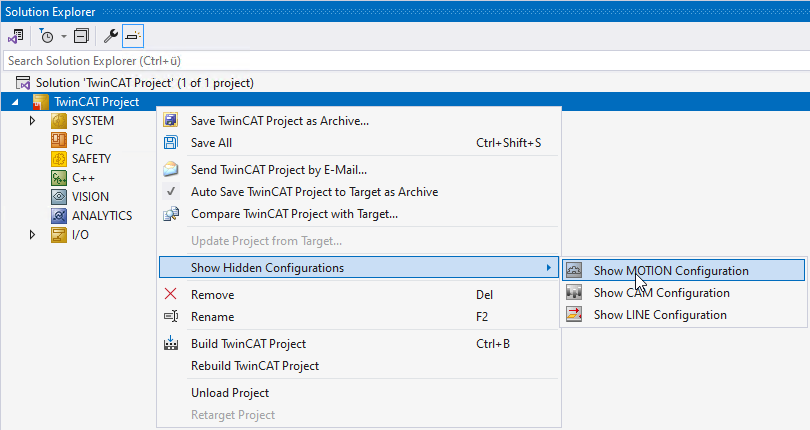Image resolution: width=810 pixels, height=430 pixels.
Task: Expand the SYSTEM node
Action: click(x=32, y=121)
